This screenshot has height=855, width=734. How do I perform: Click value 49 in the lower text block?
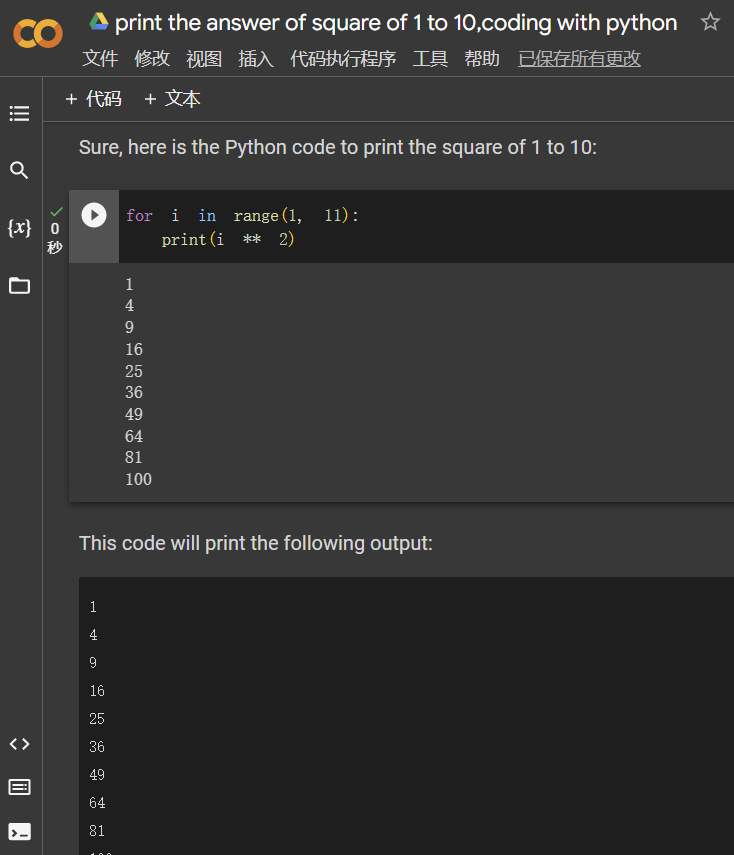(97, 775)
